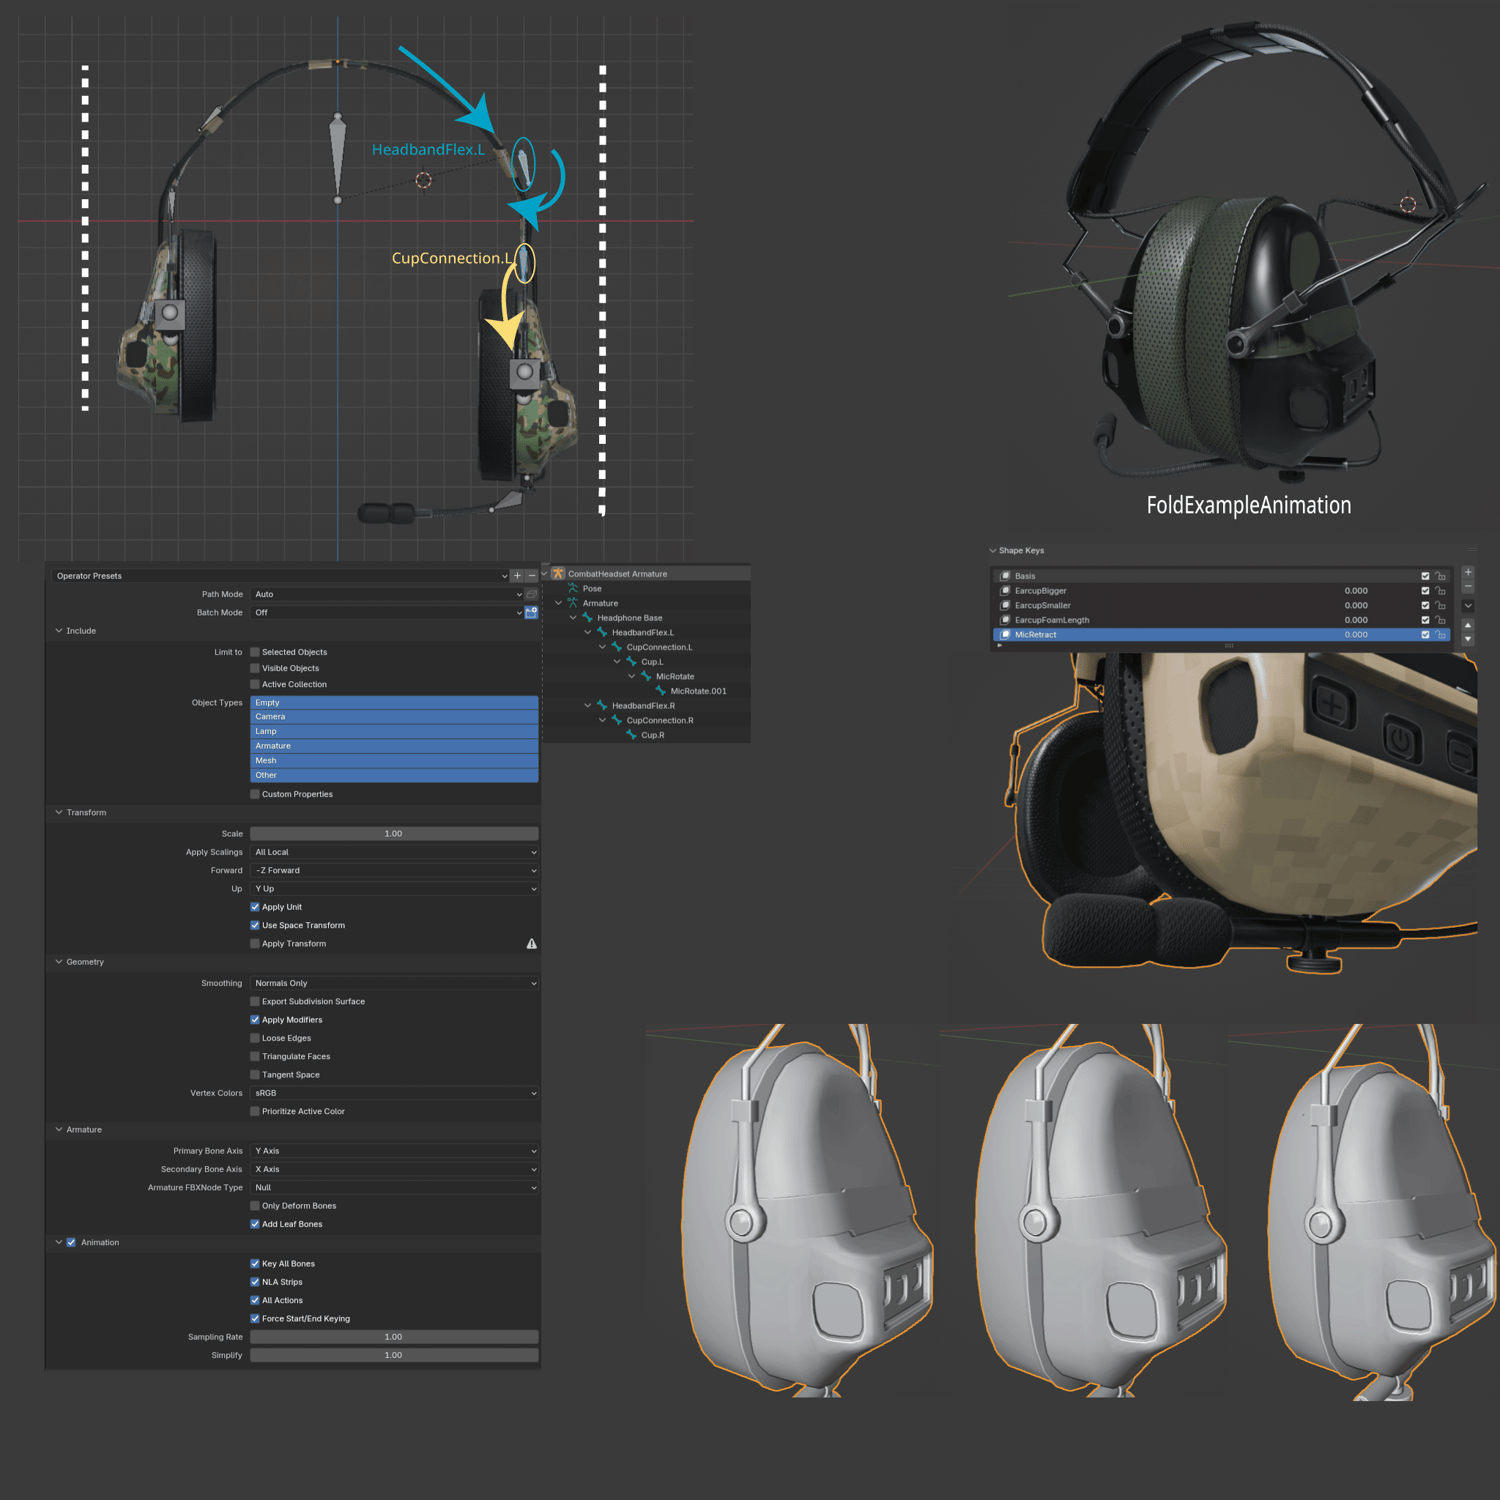Click the EarcupBigger shape key icon

(1005, 591)
